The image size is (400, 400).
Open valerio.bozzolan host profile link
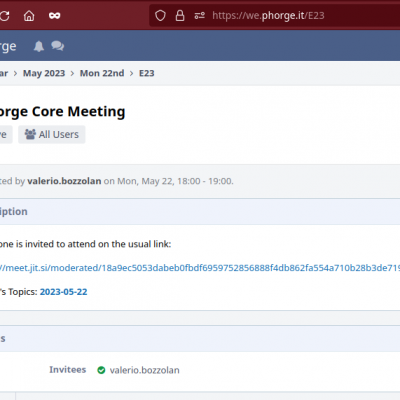click(x=64, y=181)
